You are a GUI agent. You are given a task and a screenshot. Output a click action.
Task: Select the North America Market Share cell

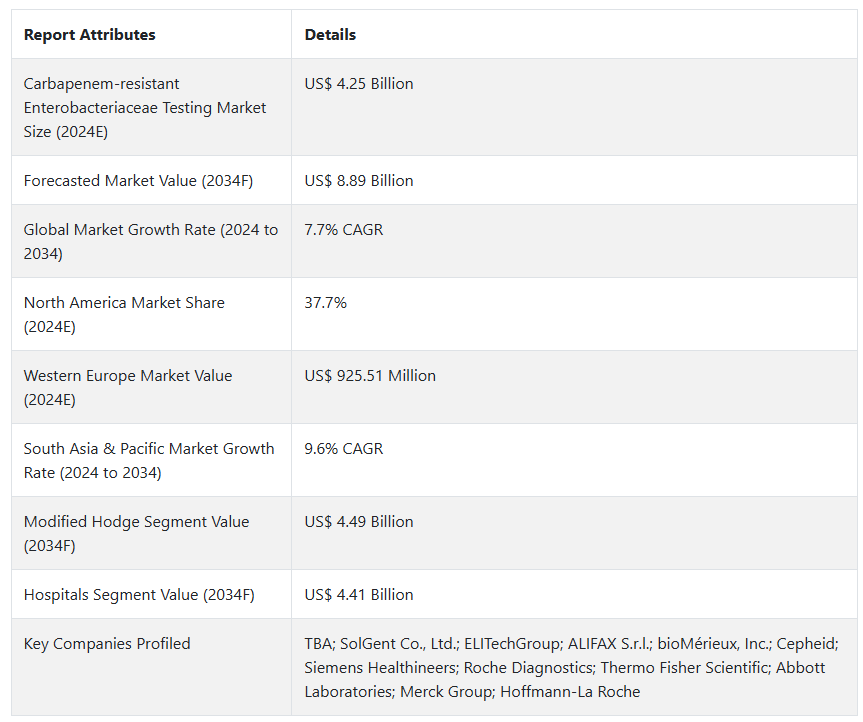[124, 314]
